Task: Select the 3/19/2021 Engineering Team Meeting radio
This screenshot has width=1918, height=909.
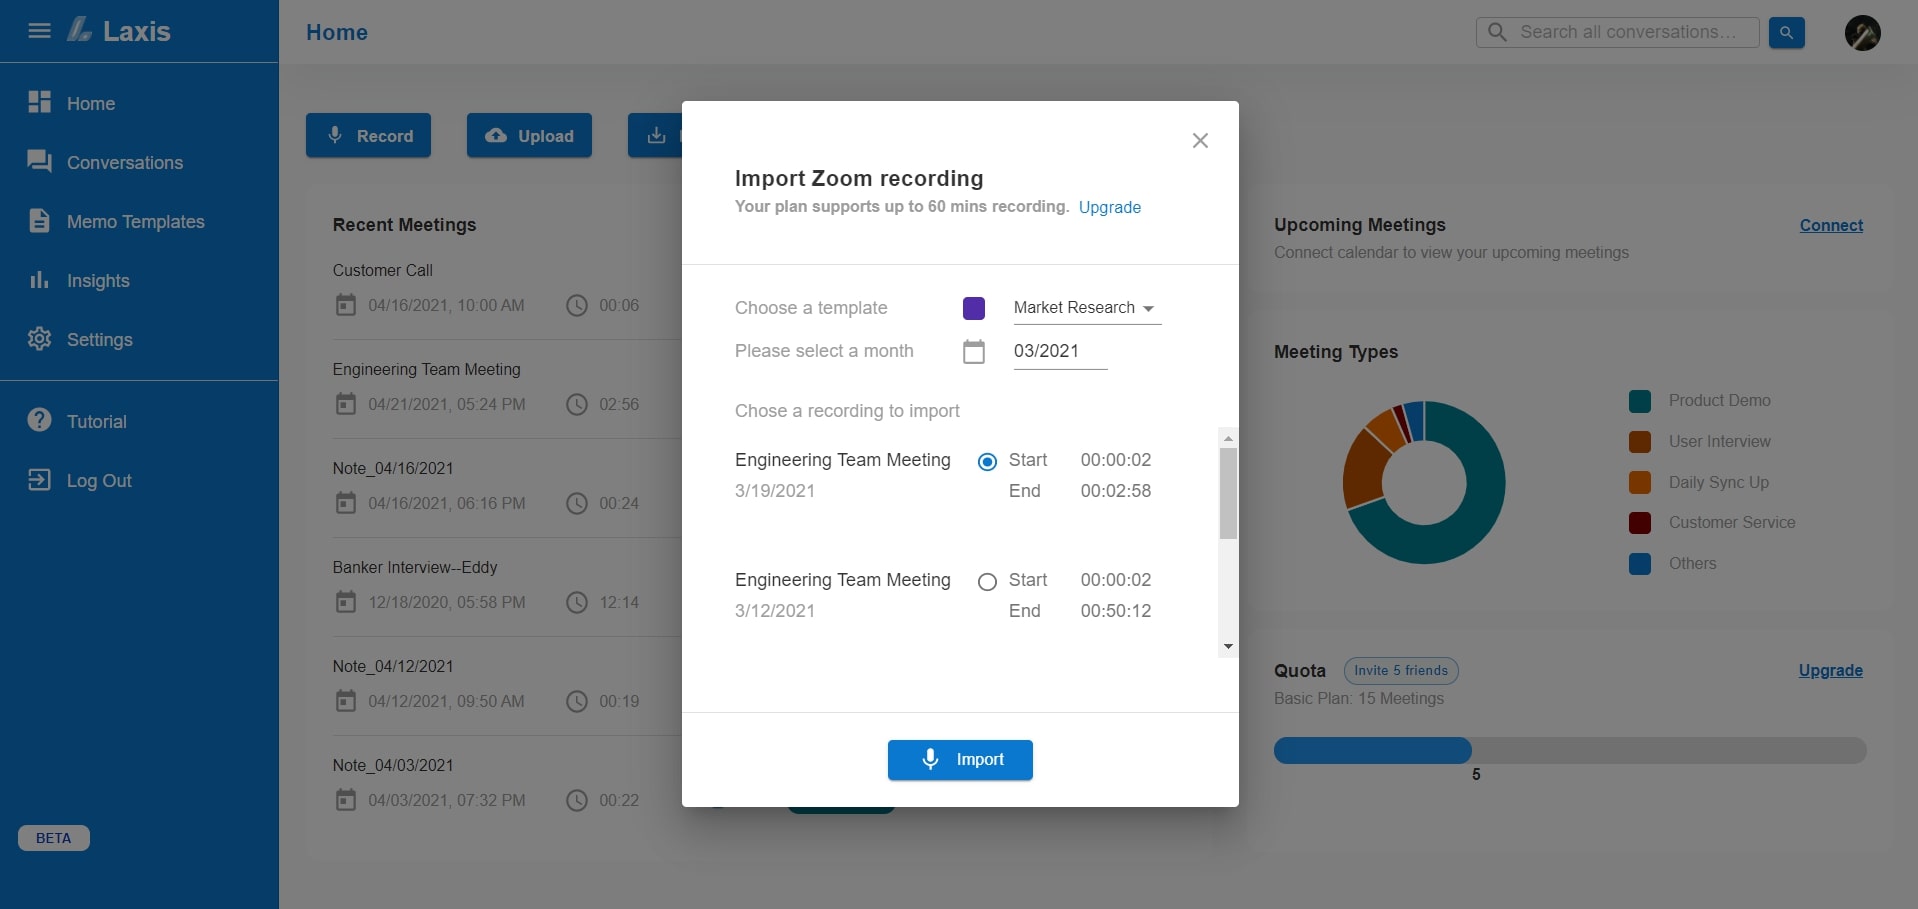Action: click(x=987, y=462)
